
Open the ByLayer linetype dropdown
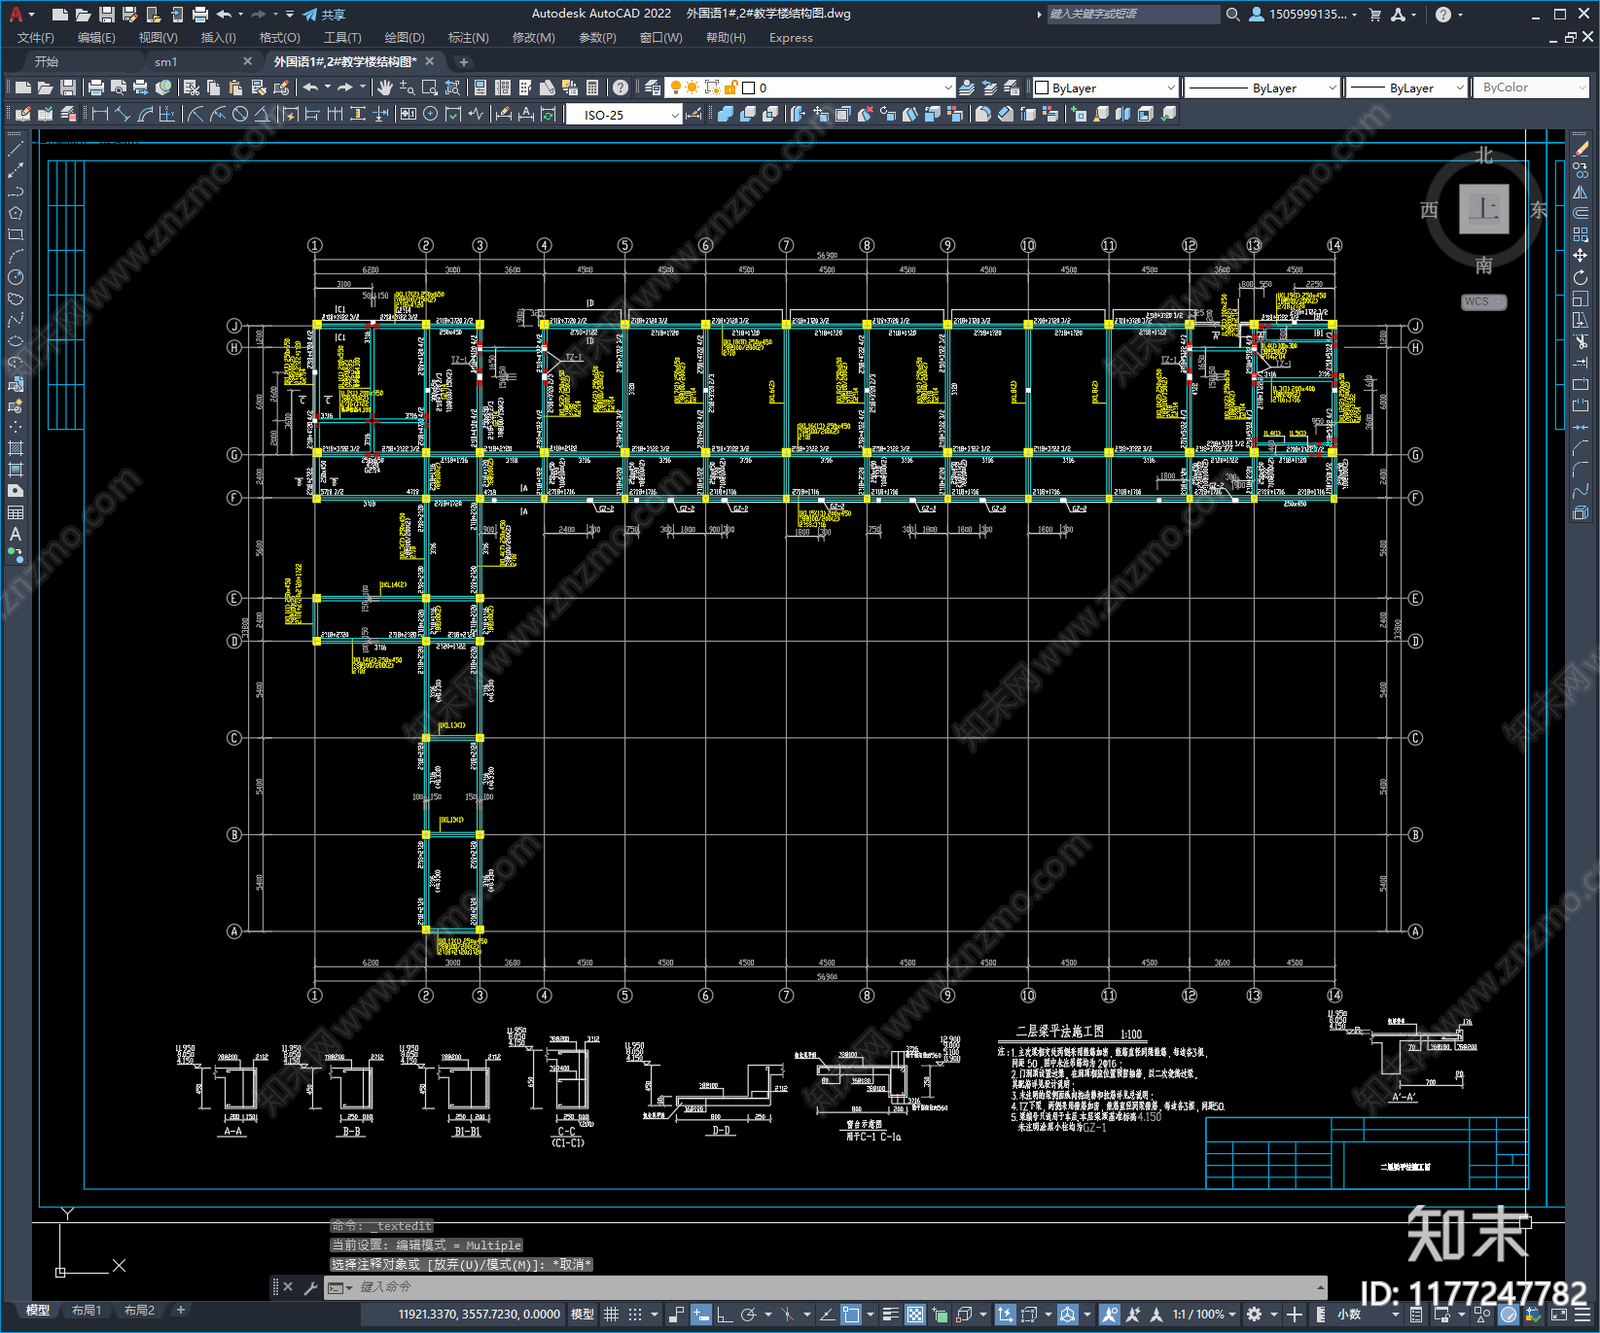point(1262,88)
